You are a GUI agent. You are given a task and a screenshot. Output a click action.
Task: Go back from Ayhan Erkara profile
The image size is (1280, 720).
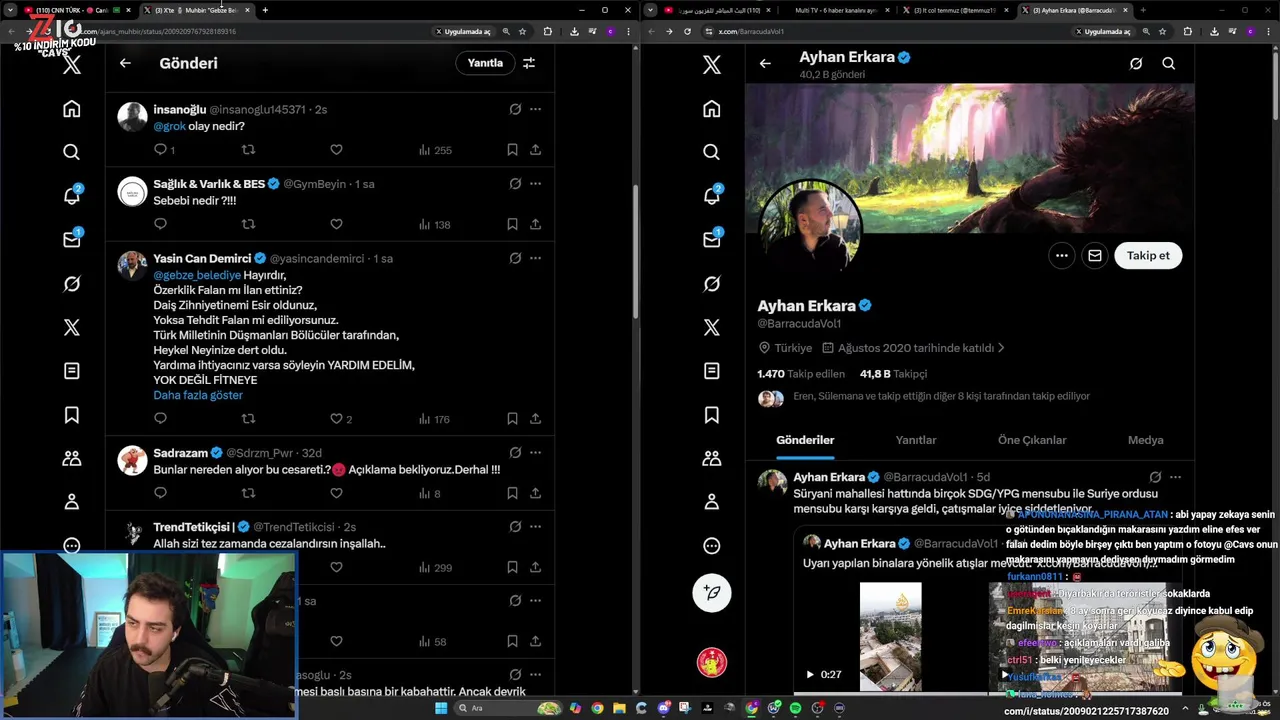tap(765, 63)
